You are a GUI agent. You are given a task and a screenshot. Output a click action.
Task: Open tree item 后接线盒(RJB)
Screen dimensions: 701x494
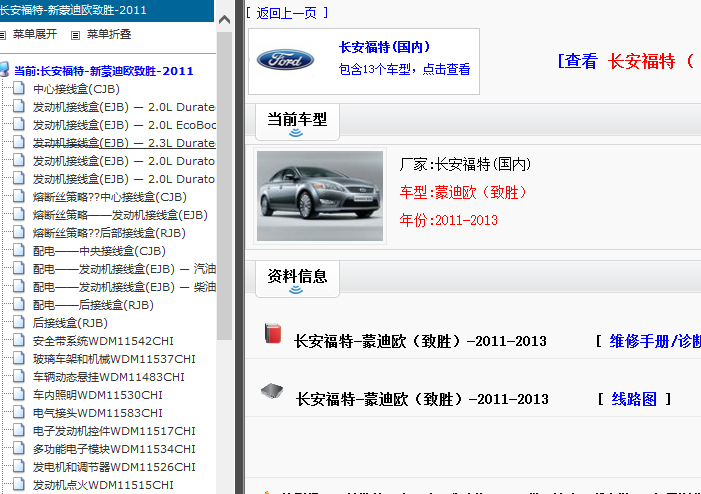tap(70, 323)
